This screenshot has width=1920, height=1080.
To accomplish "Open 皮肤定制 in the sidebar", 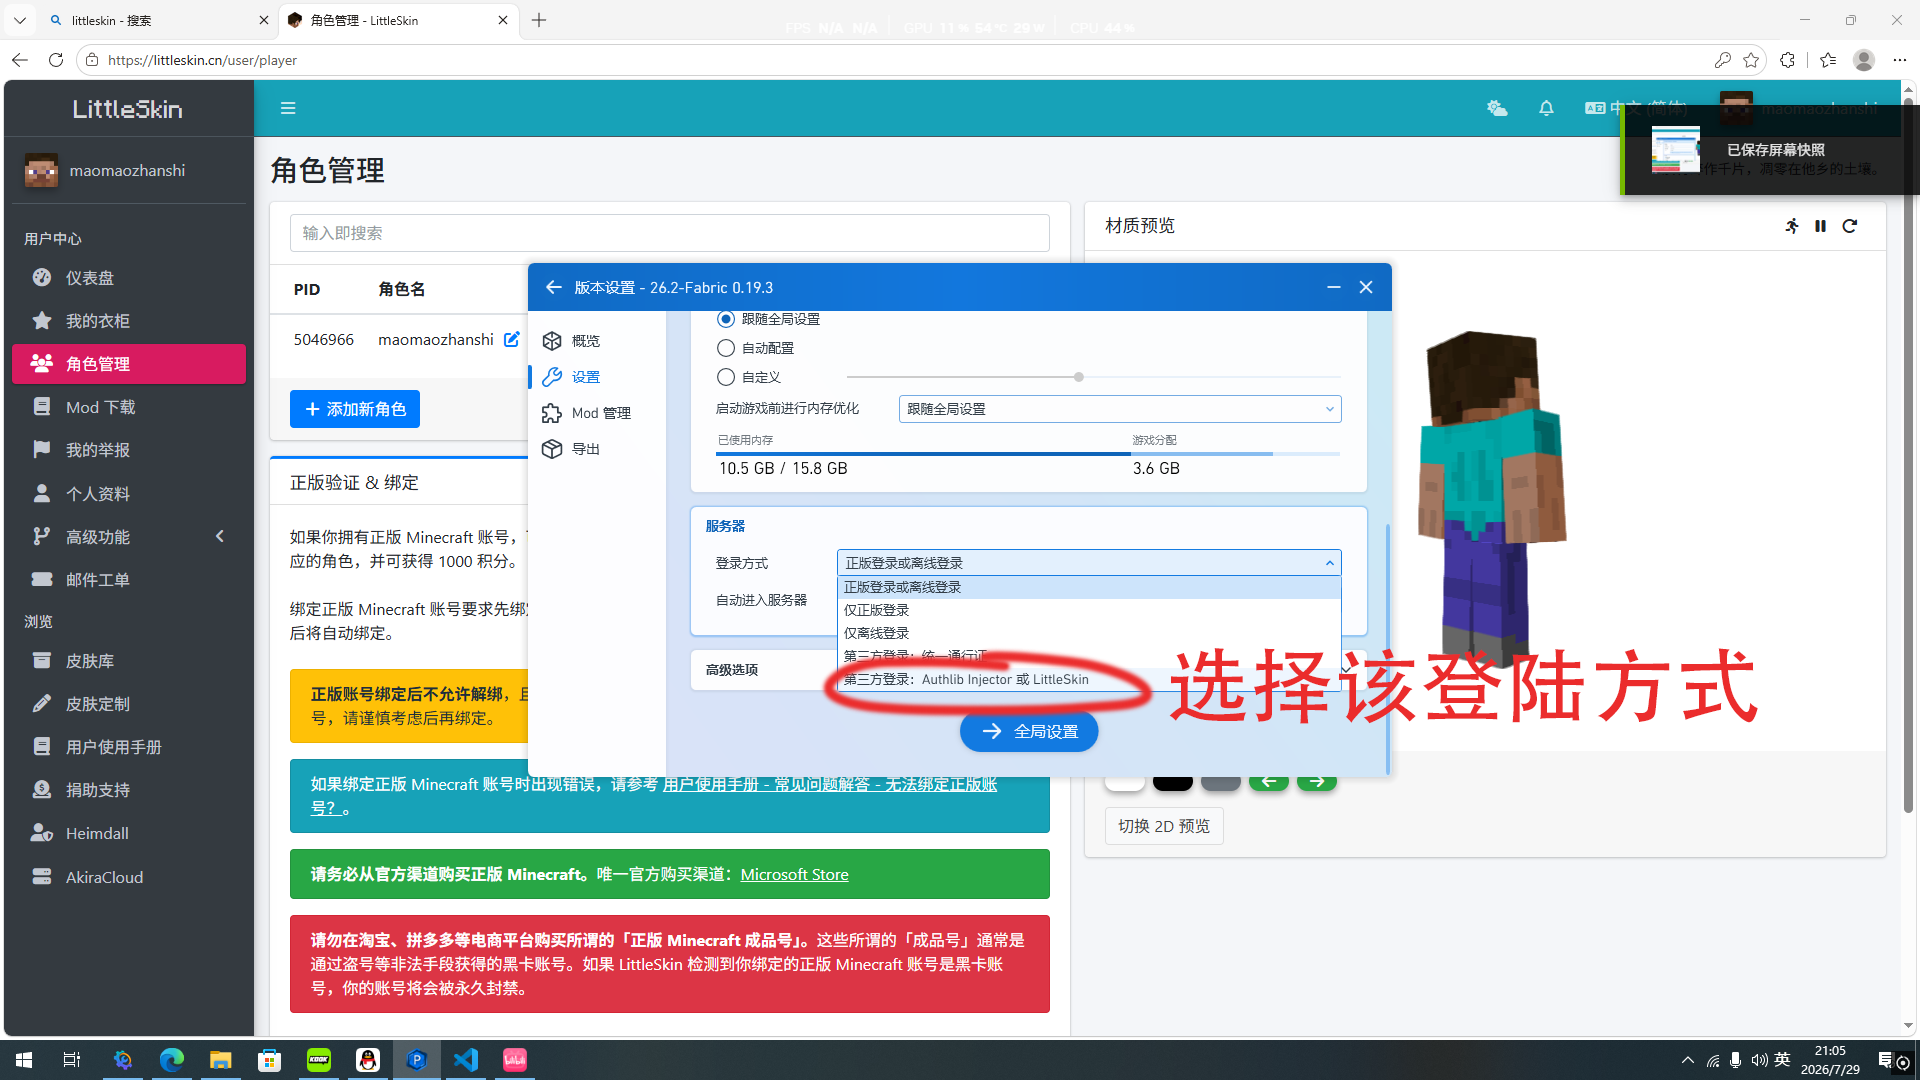I will 129,704.
